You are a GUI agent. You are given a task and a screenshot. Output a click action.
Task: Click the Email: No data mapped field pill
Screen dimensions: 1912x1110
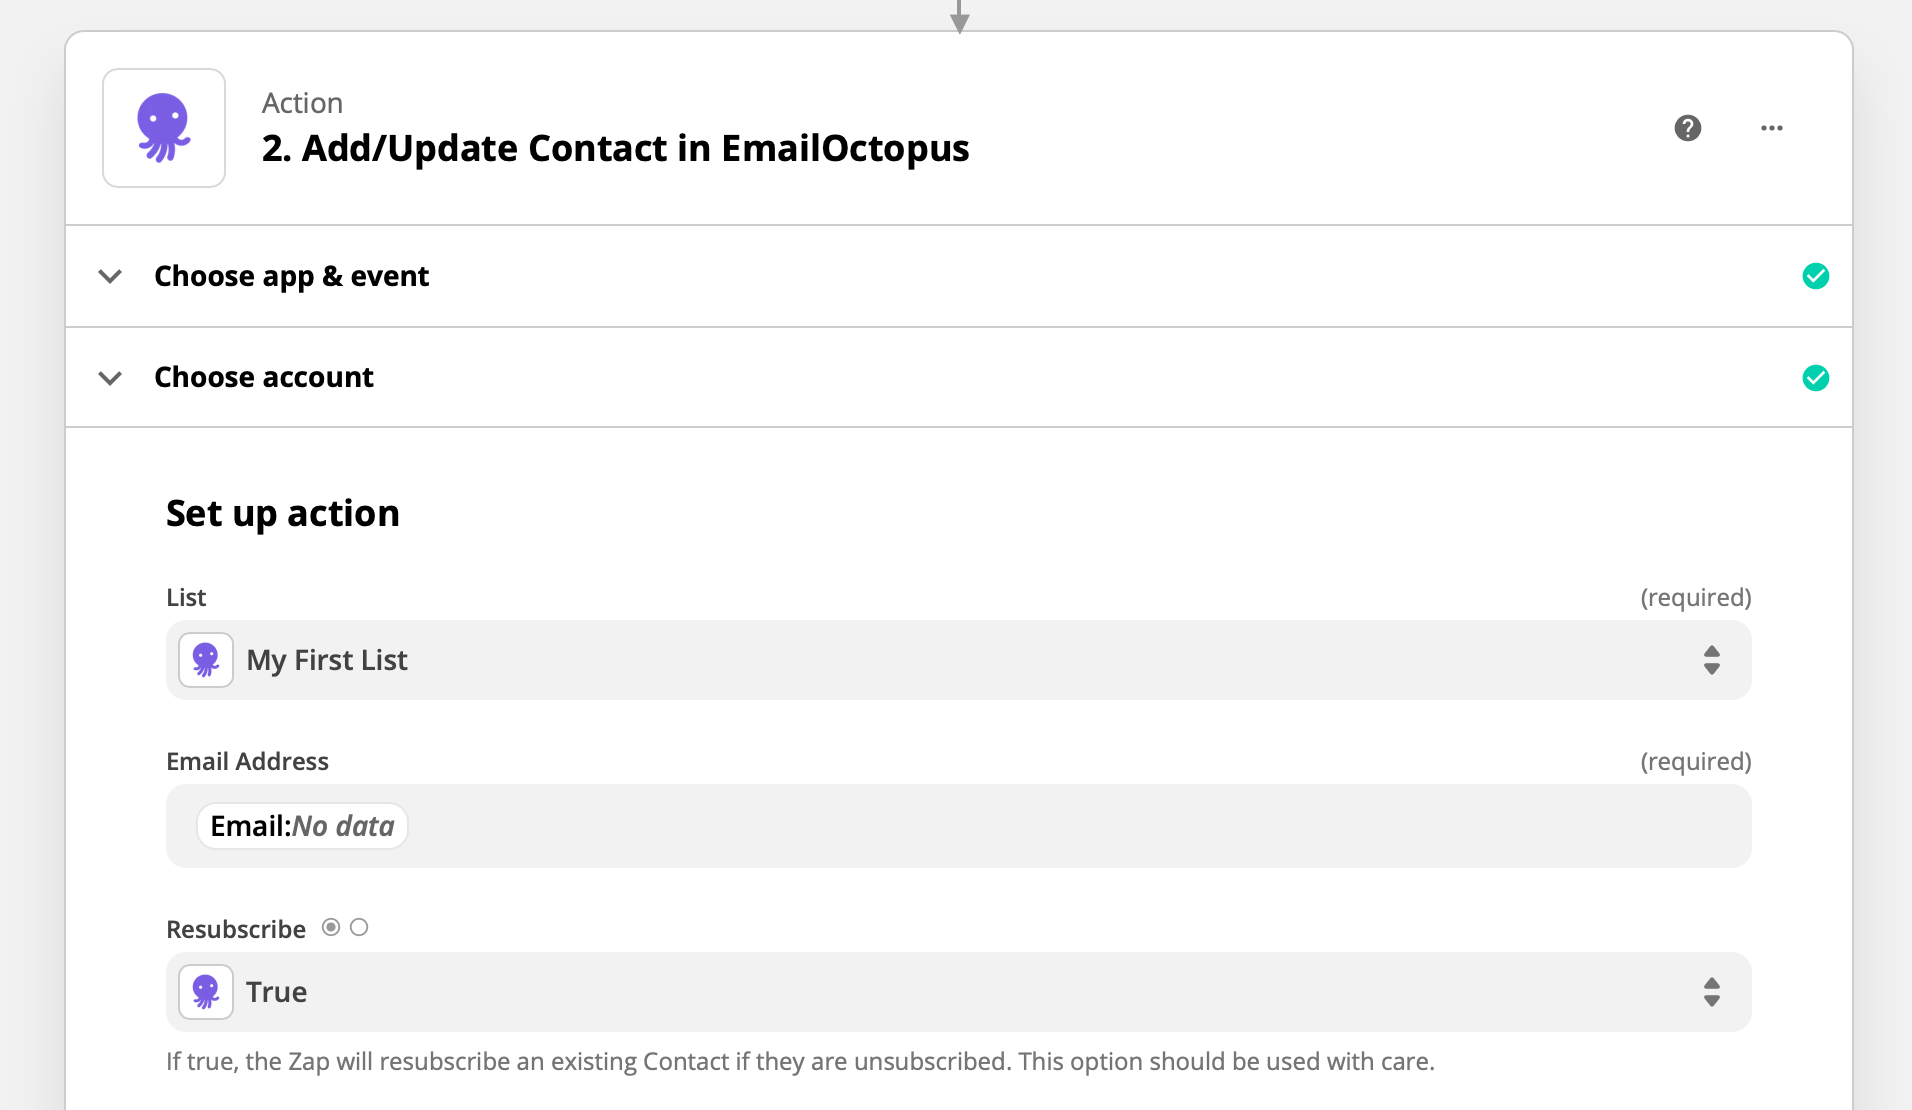[x=301, y=825]
